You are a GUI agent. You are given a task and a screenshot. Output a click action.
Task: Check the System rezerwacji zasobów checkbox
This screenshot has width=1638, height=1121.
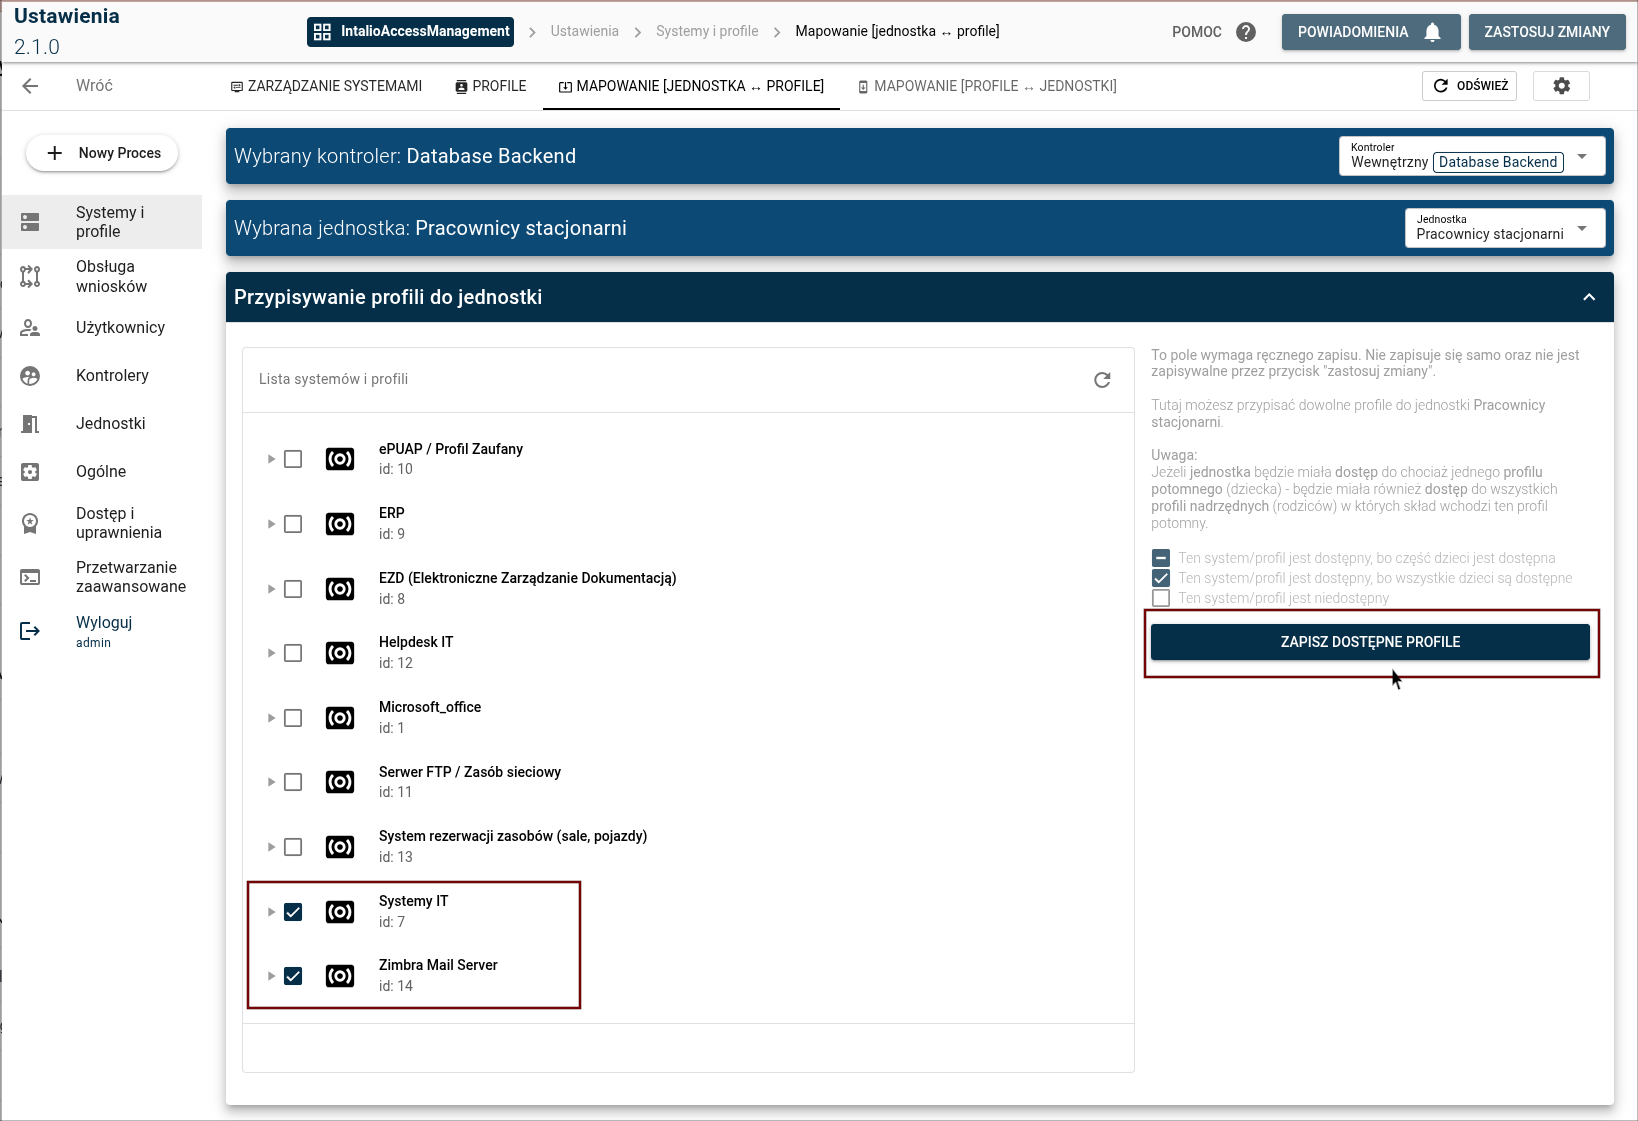click(x=293, y=847)
